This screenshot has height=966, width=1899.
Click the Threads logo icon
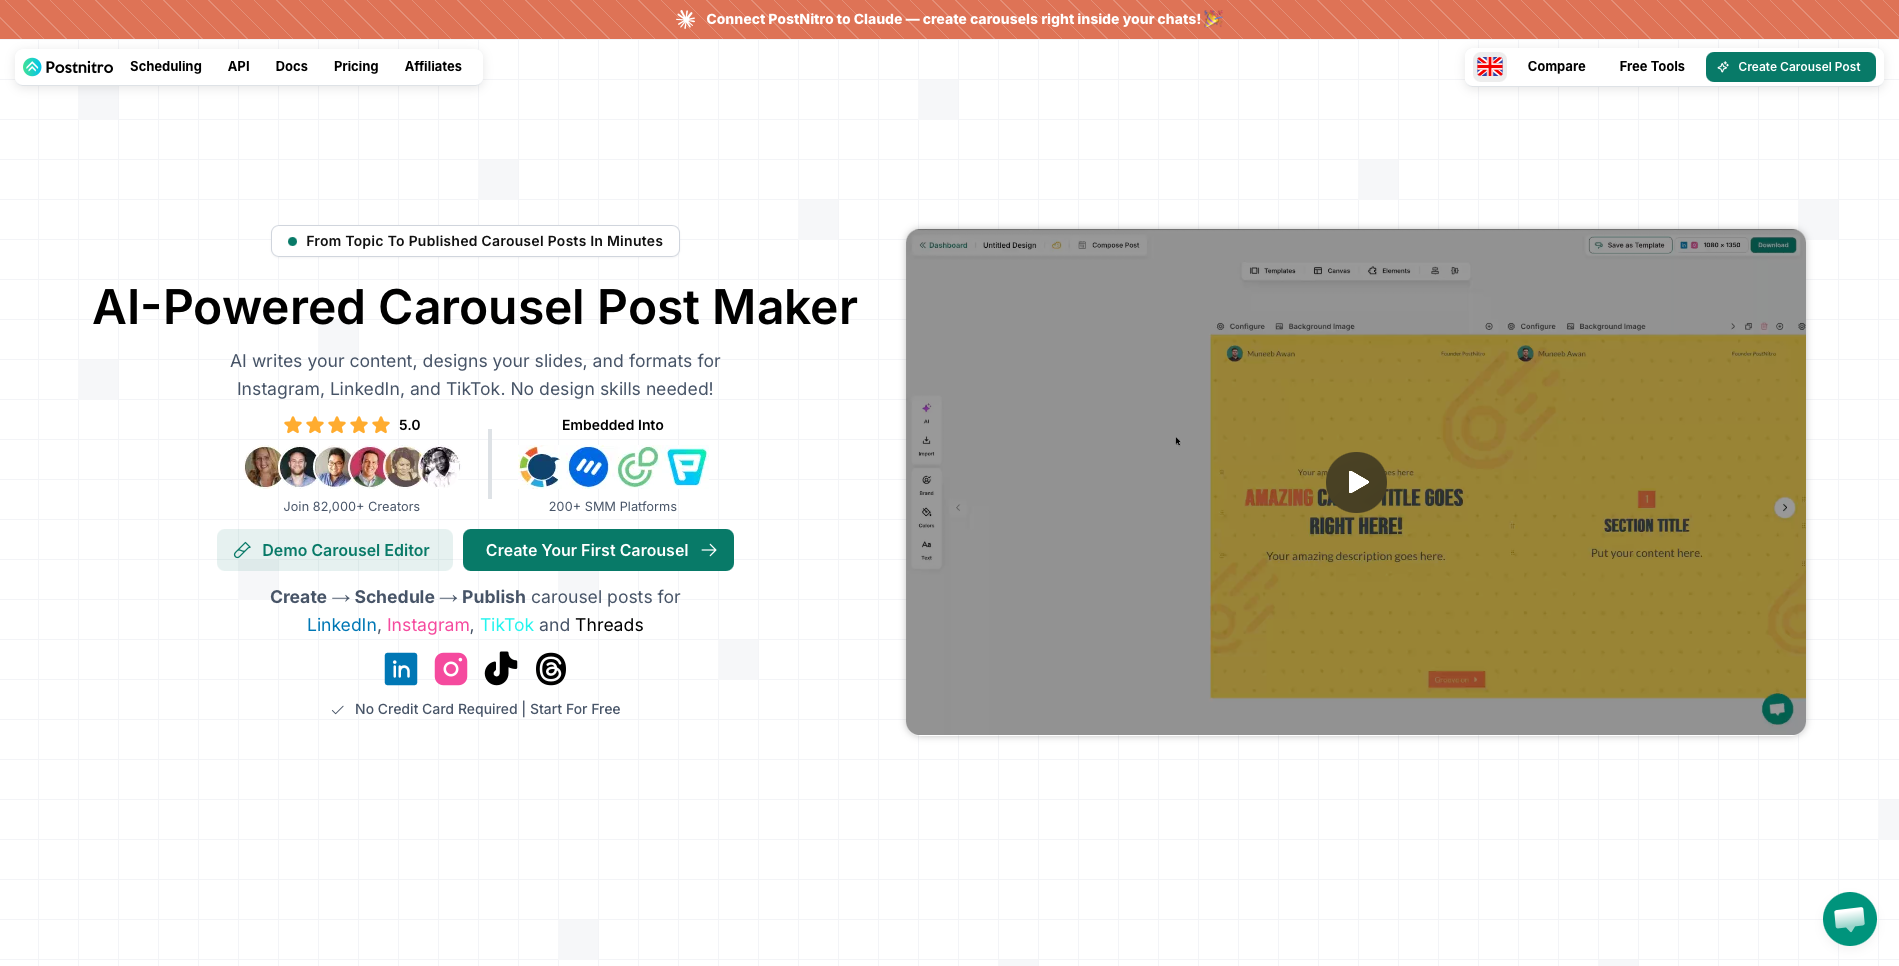tap(551, 669)
